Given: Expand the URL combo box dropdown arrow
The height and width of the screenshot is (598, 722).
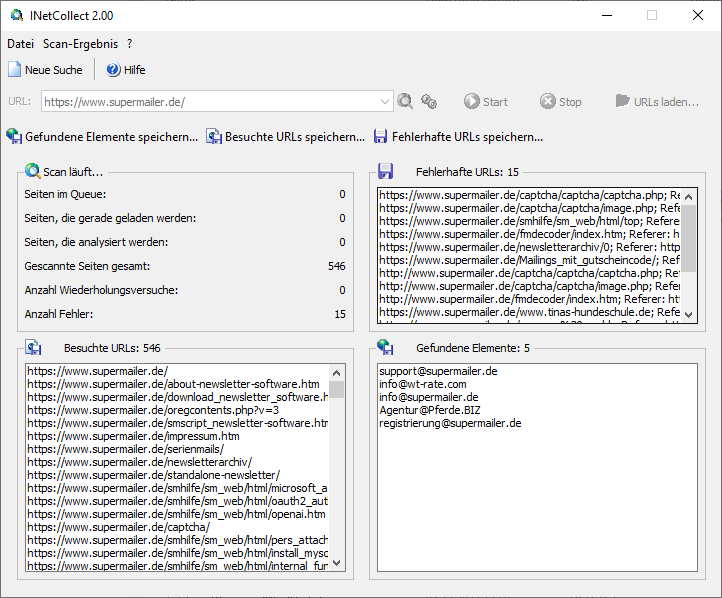Looking at the screenshot, I should coord(385,101).
